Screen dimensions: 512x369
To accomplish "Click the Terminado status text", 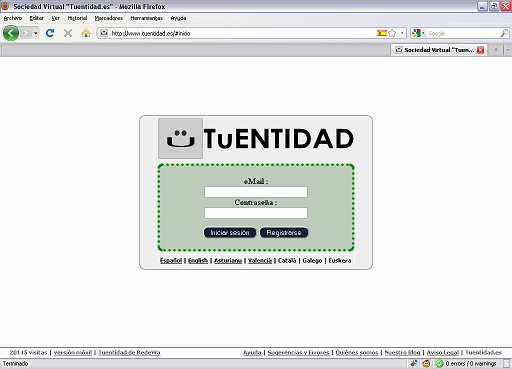I will (x=15, y=363).
